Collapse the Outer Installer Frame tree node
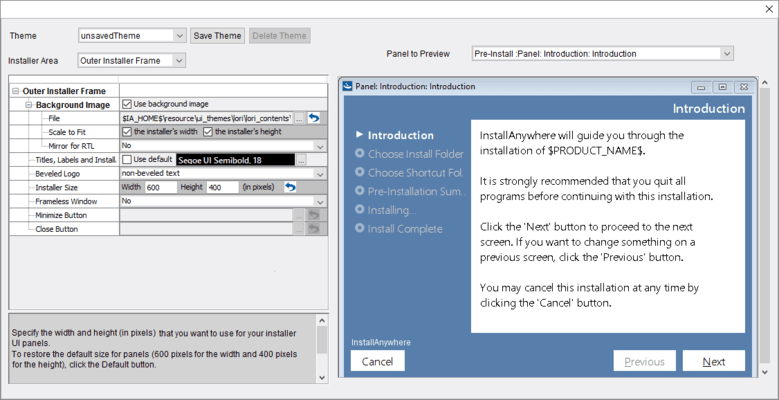 15,91
